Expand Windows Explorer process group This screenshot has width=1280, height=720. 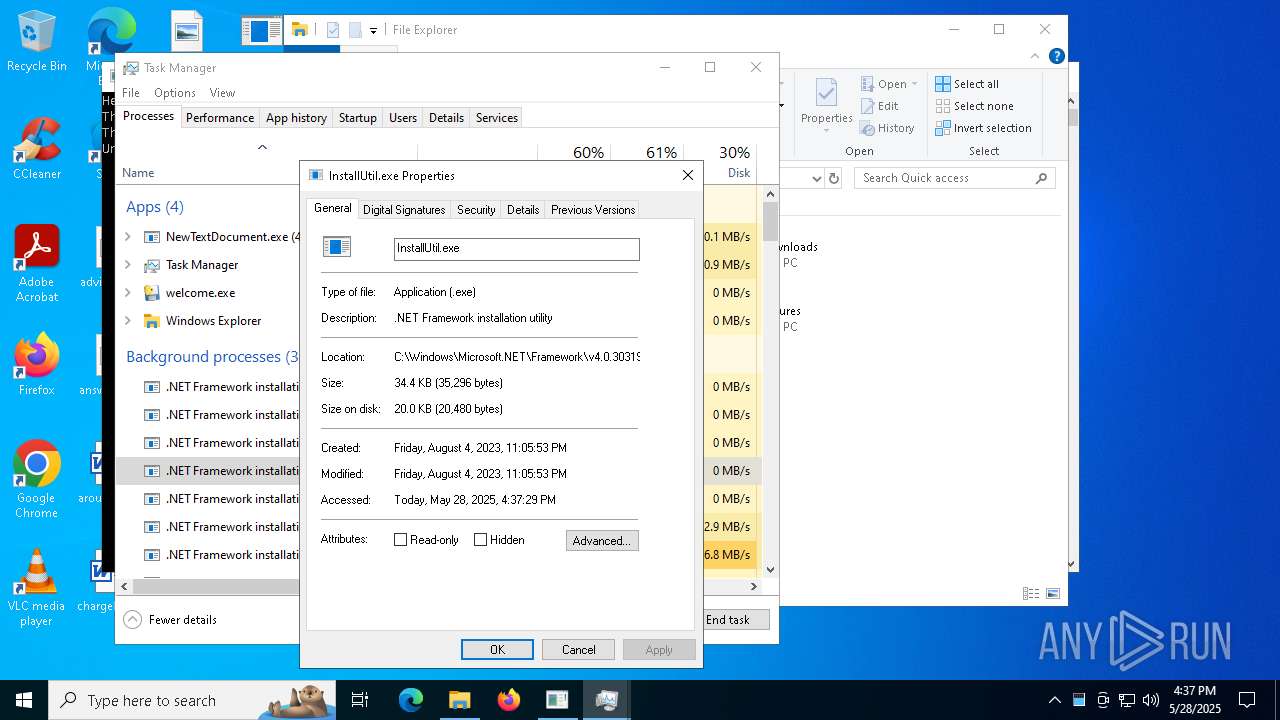128,321
